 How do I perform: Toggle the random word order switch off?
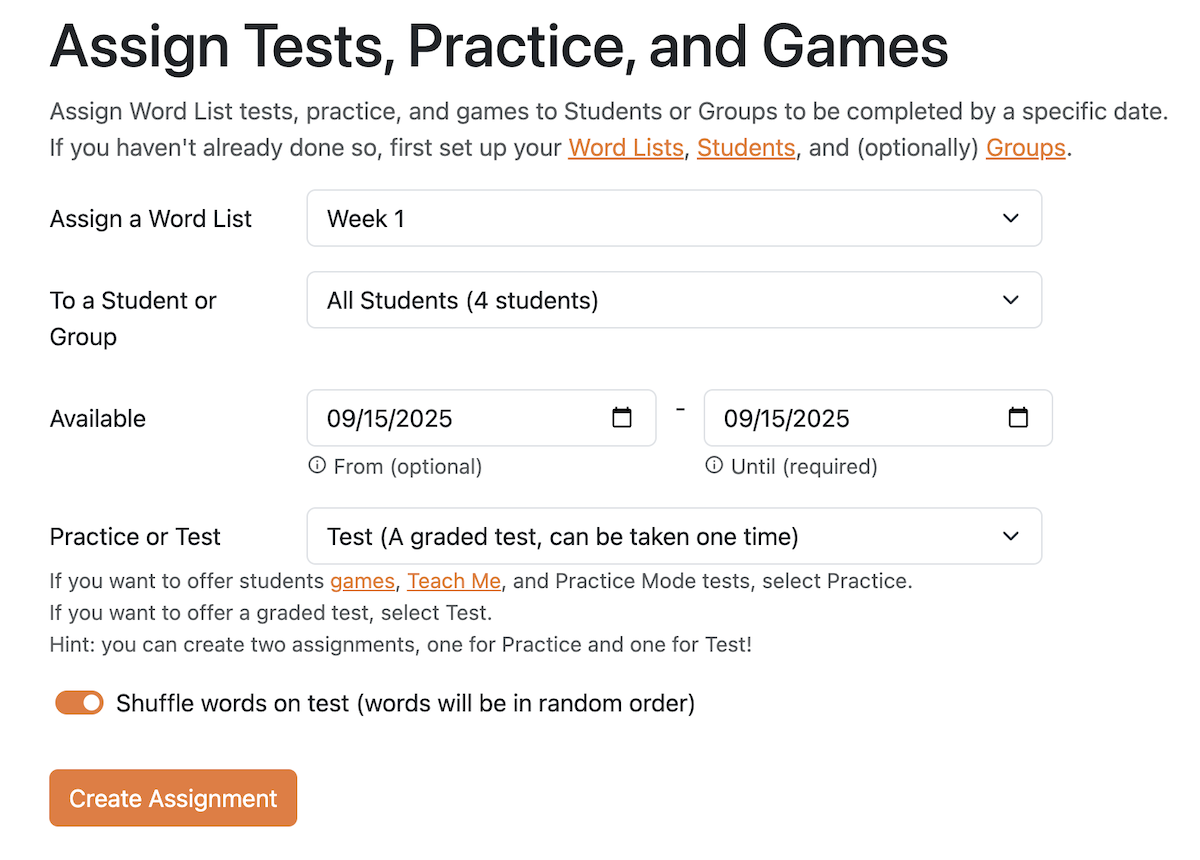79,702
